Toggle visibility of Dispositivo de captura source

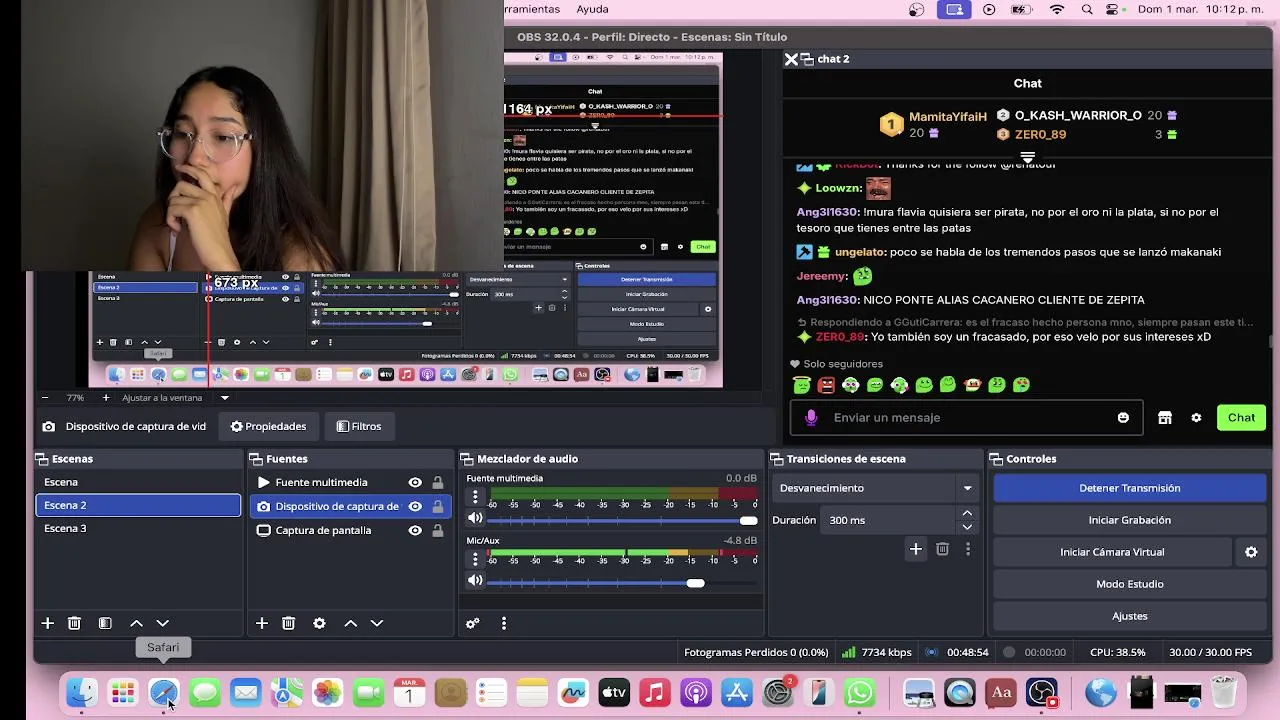point(415,506)
